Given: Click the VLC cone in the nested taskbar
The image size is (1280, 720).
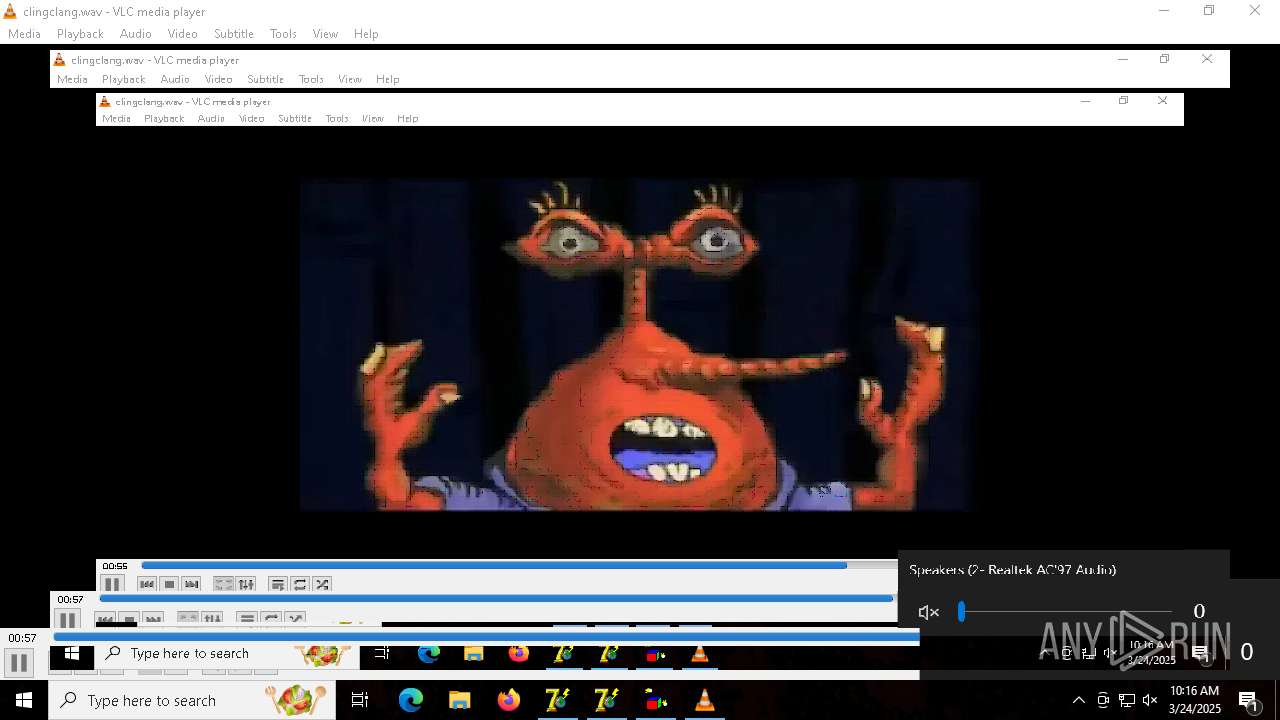Looking at the screenshot, I should click(700, 654).
